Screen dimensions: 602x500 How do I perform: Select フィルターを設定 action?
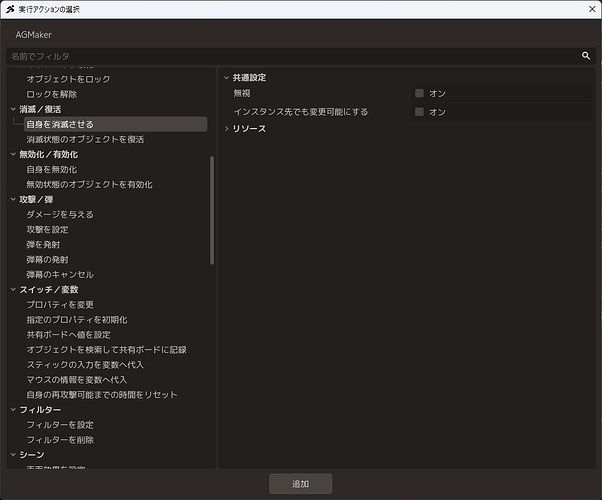[x=60, y=425]
